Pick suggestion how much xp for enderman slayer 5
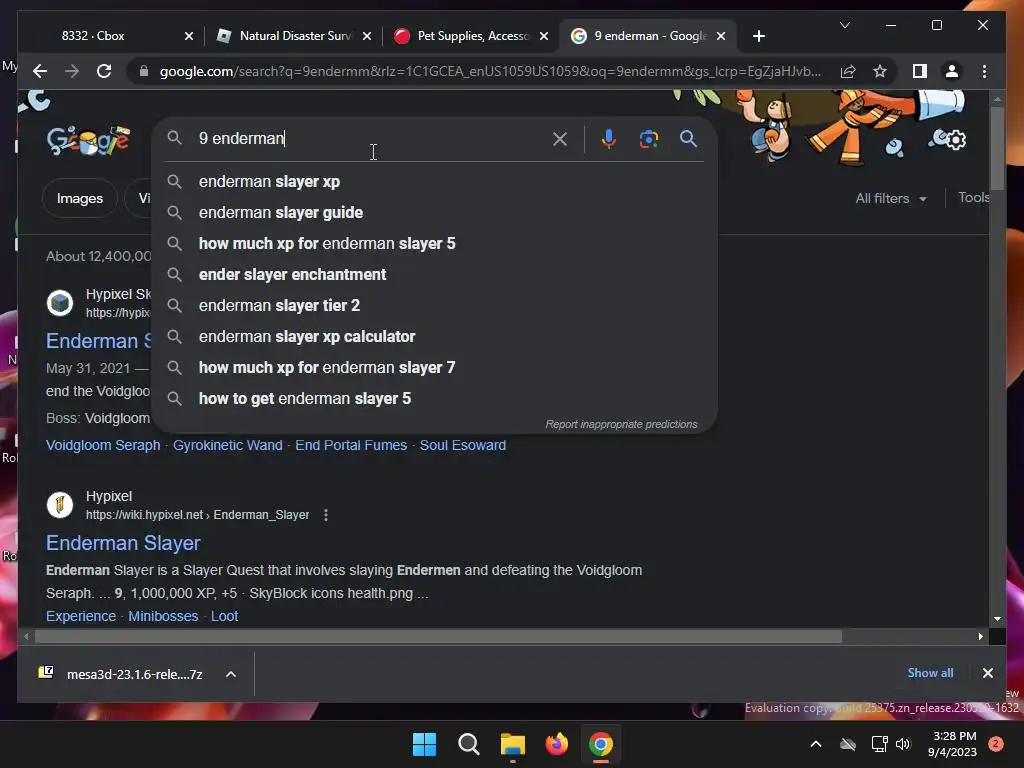The height and width of the screenshot is (768, 1024). click(x=434, y=244)
